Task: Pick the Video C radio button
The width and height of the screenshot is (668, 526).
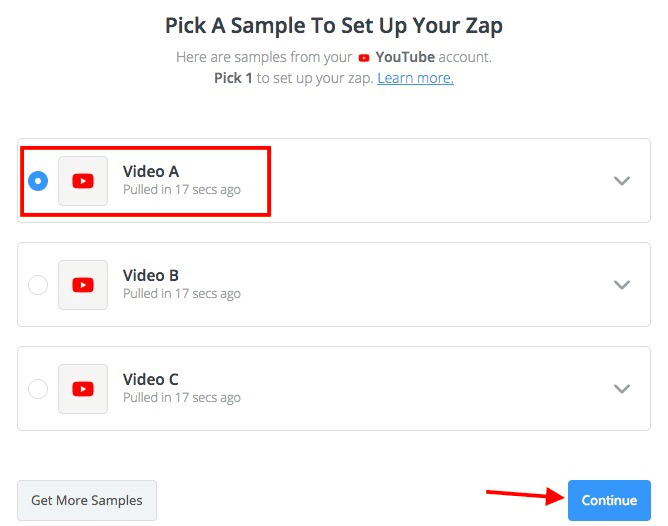Action: (38, 389)
